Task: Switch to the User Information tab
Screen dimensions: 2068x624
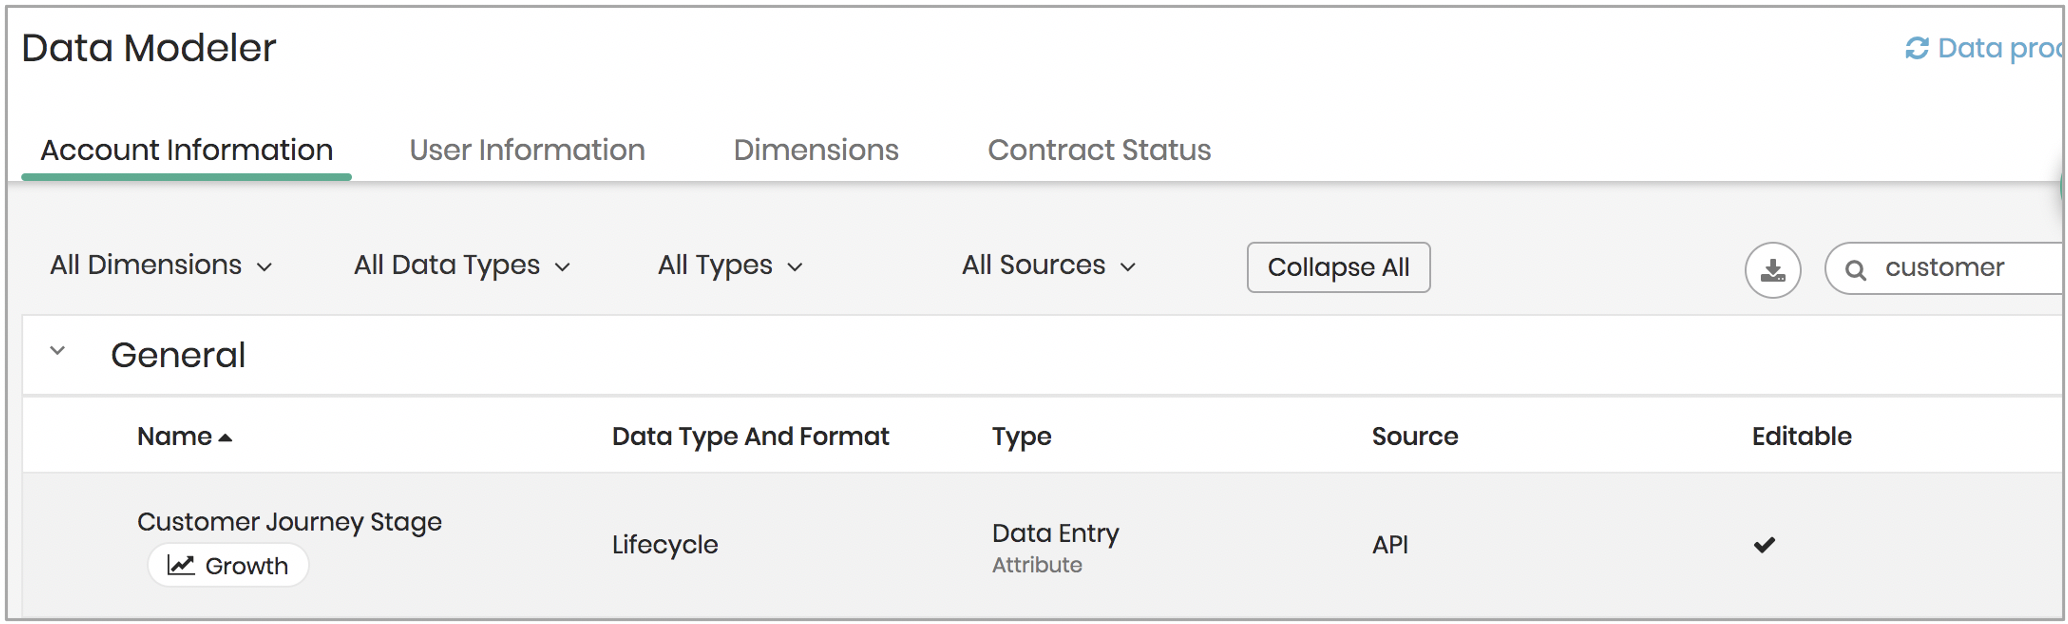Action: tap(527, 150)
